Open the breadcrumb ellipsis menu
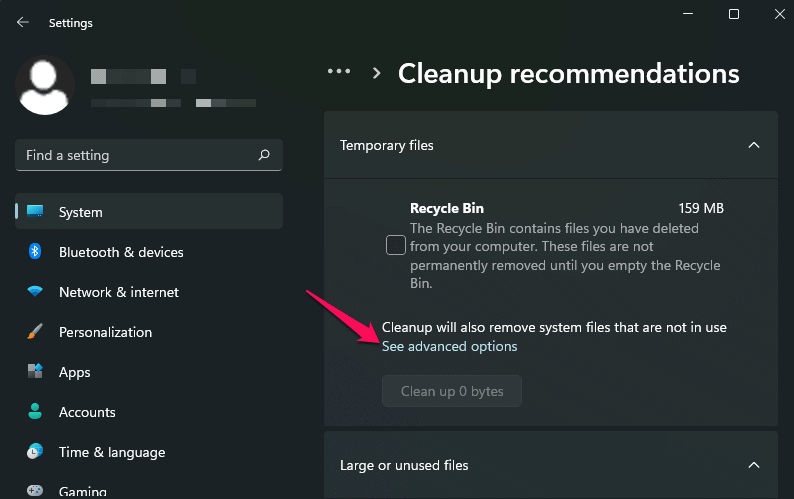This screenshot has height=499, width=794. point(339,72)
